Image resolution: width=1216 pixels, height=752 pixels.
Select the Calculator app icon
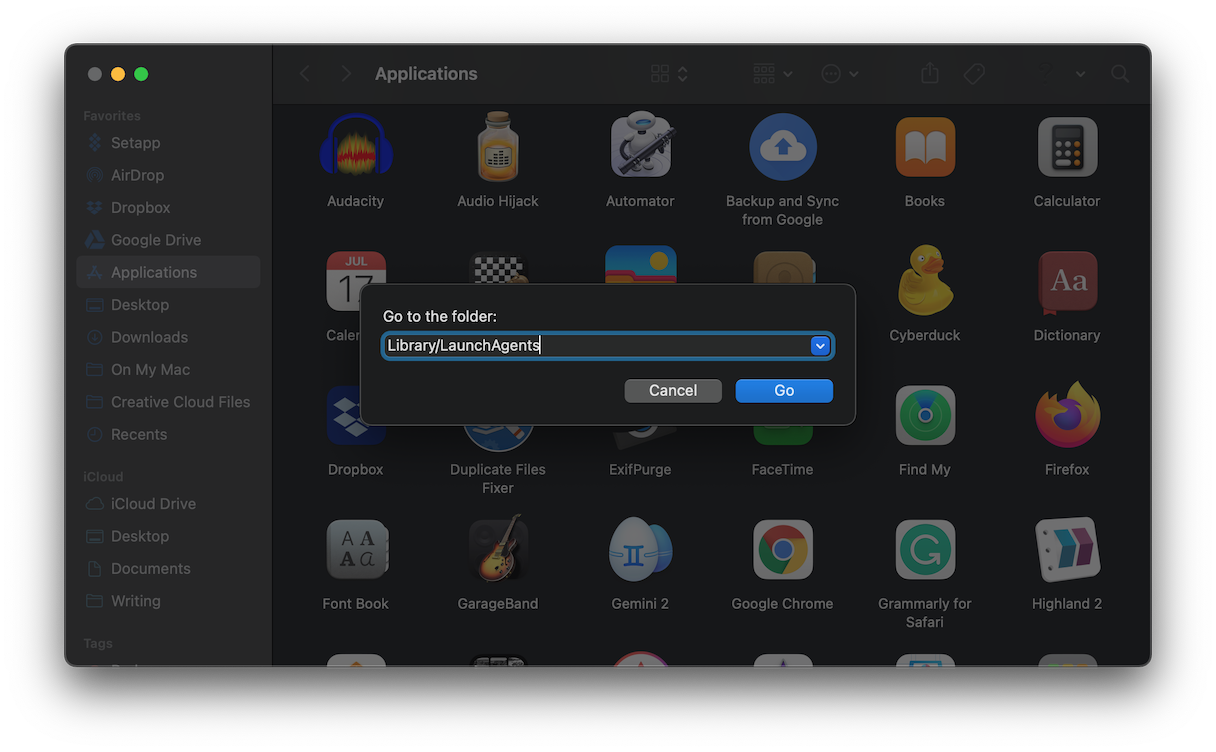tap(1067, 147)
